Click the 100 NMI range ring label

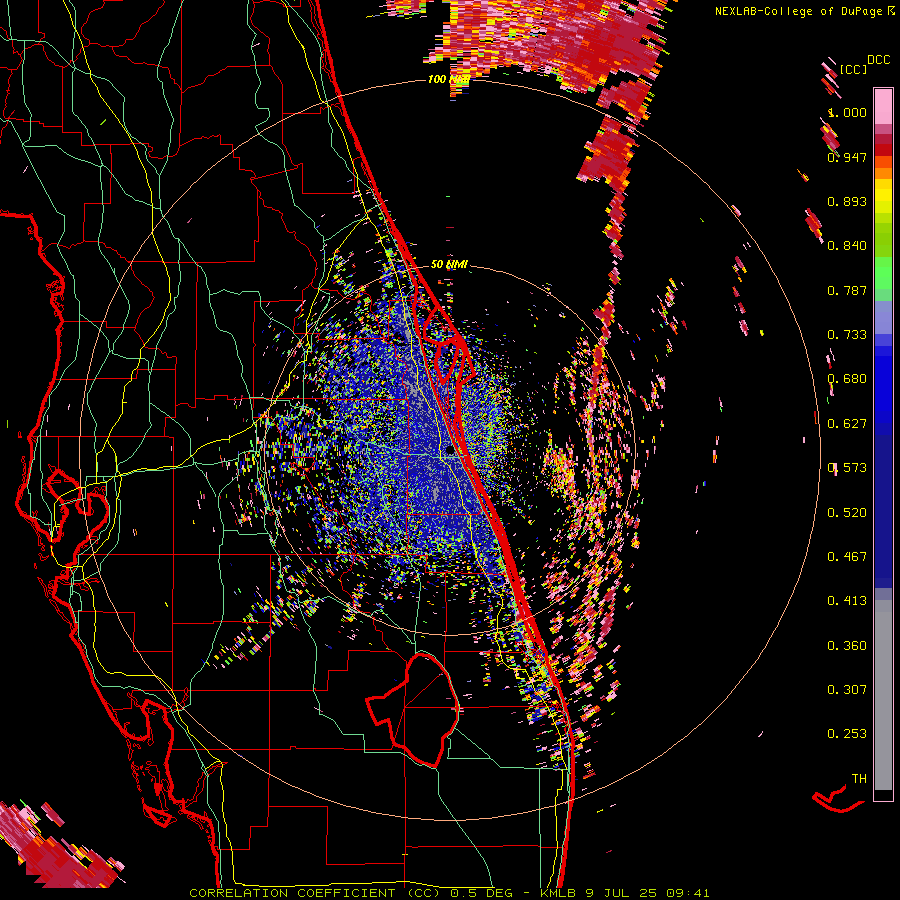pyautogui.click(x=449, y=79)
